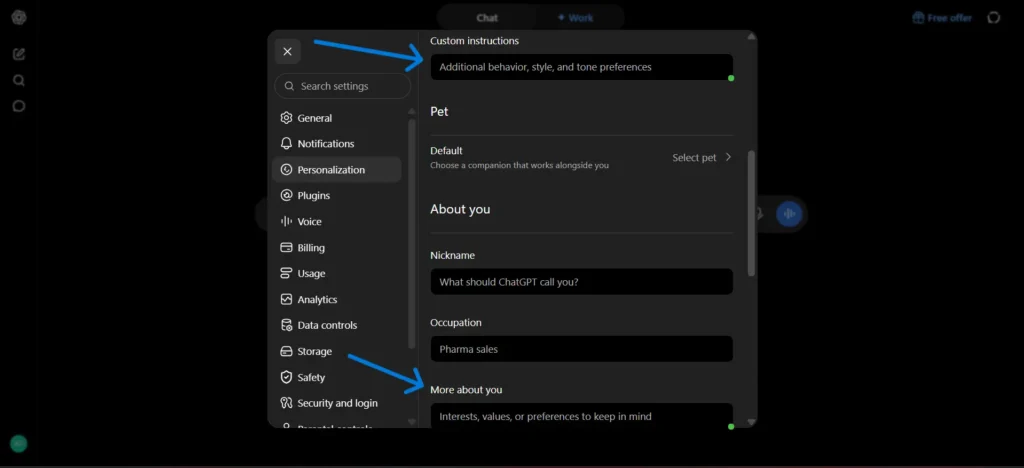Image resolution: width=1024 pixels, height=468 pixels.
Task: Click the Personalization icon in the sidebar
Action: tap(286, 170)
